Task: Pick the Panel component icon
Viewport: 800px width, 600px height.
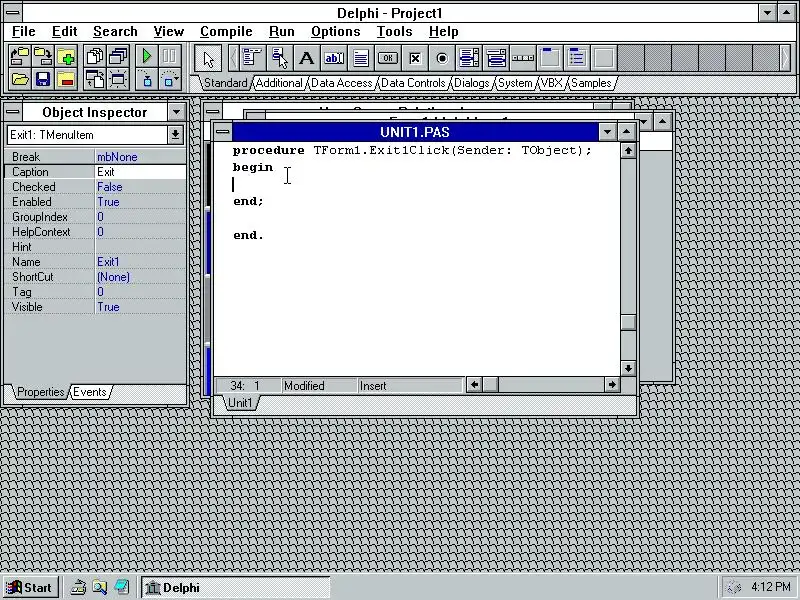Action: (x=604, y=58)
